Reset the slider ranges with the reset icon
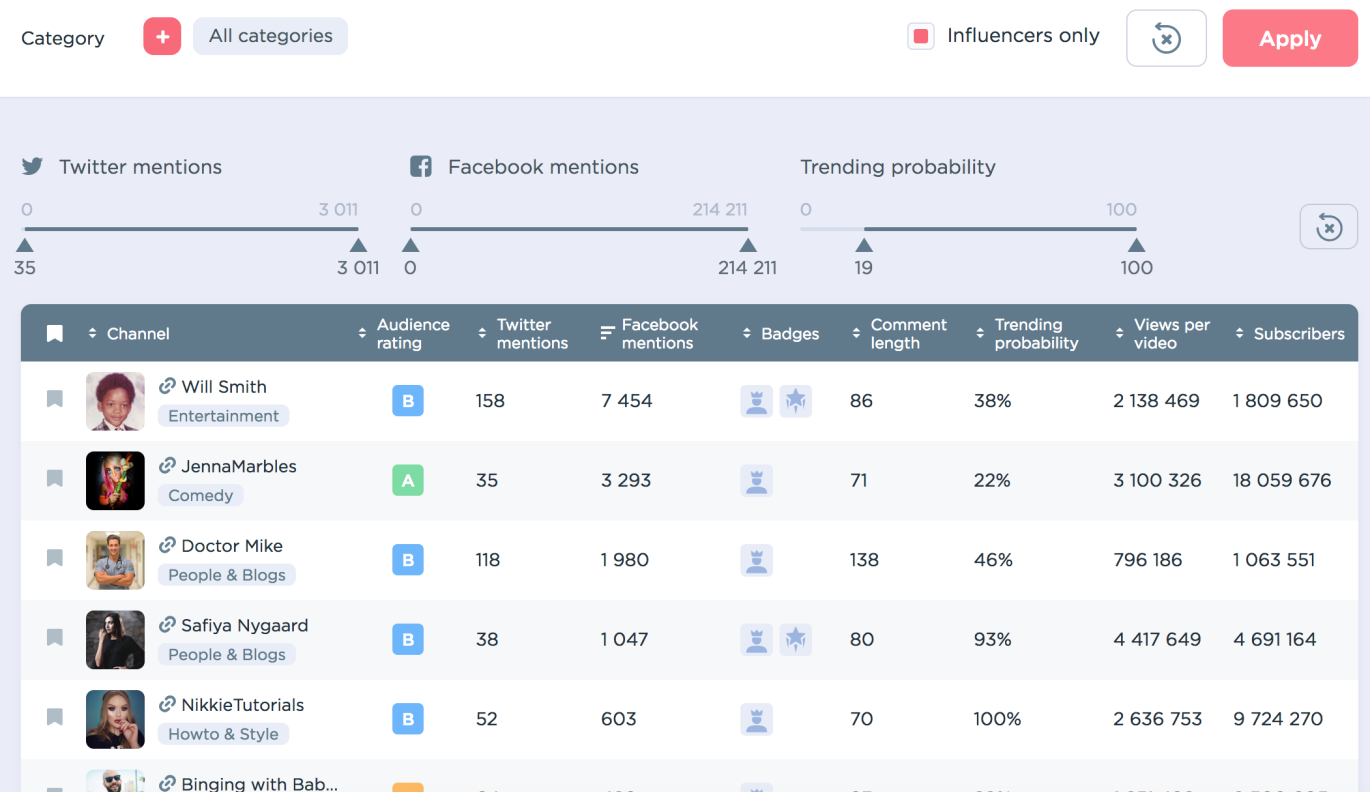This screenshot has height=792, width=1370. pyautogui.click(x=1328, y=226)
